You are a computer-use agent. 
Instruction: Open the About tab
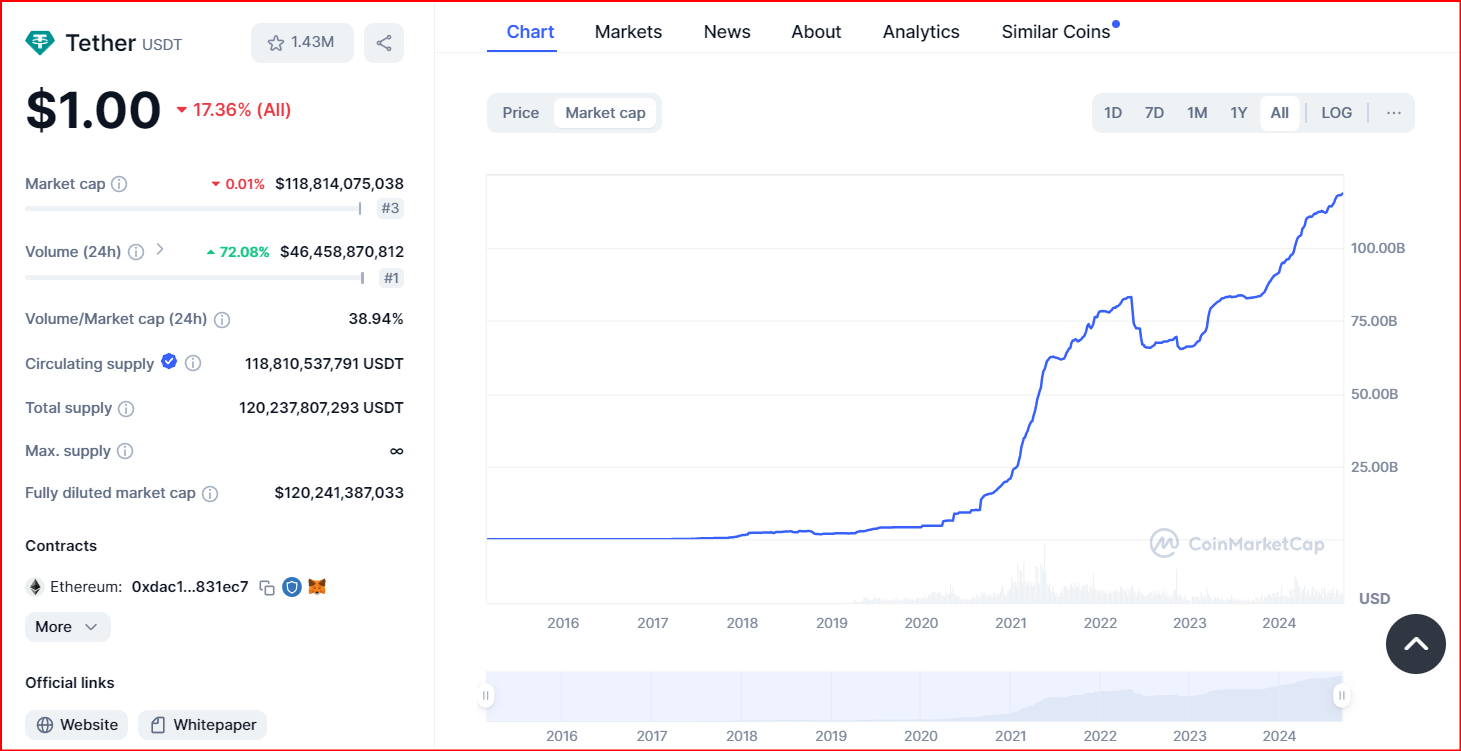pos(816,32)
